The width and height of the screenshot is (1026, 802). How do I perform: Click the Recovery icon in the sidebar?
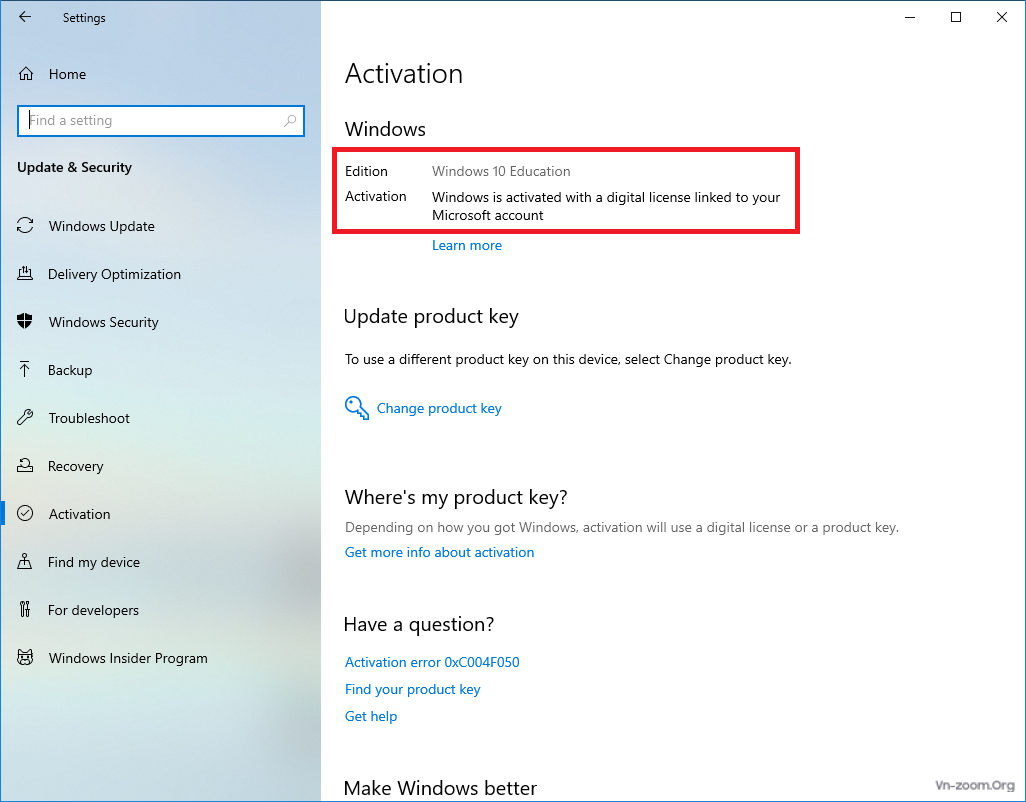25,465
